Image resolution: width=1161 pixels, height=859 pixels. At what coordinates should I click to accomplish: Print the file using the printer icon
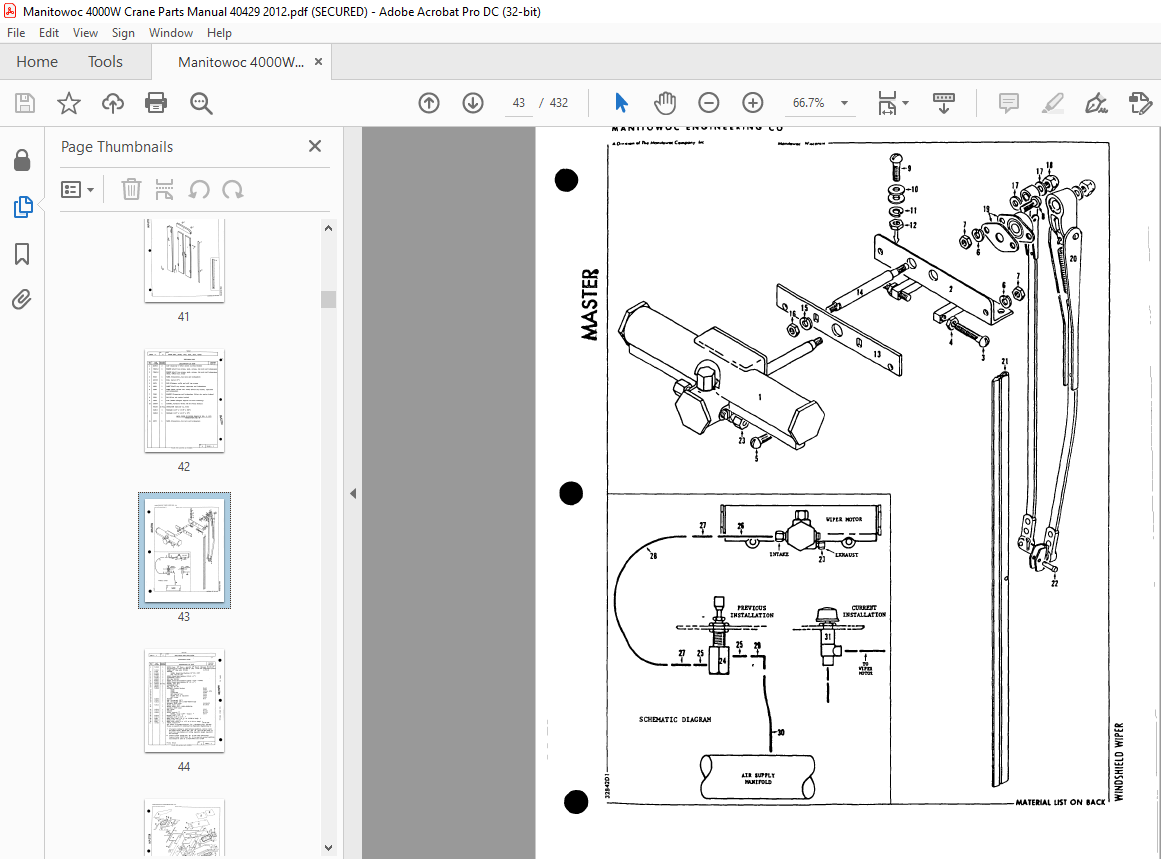click(156, 103)
